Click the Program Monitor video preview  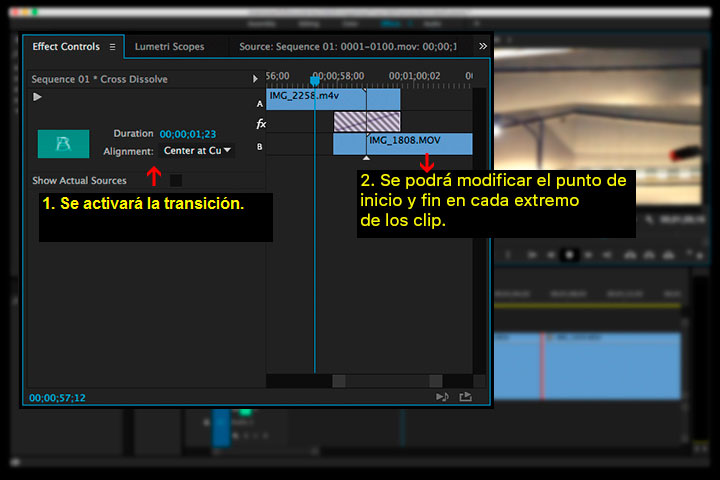point(597,126)
